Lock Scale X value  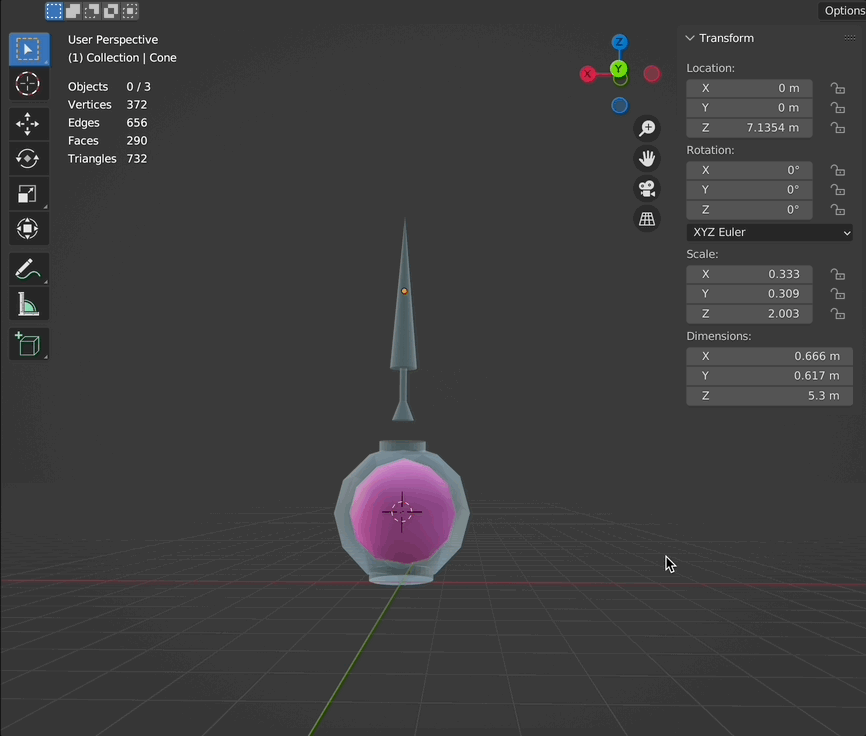(x=838, y=274)
